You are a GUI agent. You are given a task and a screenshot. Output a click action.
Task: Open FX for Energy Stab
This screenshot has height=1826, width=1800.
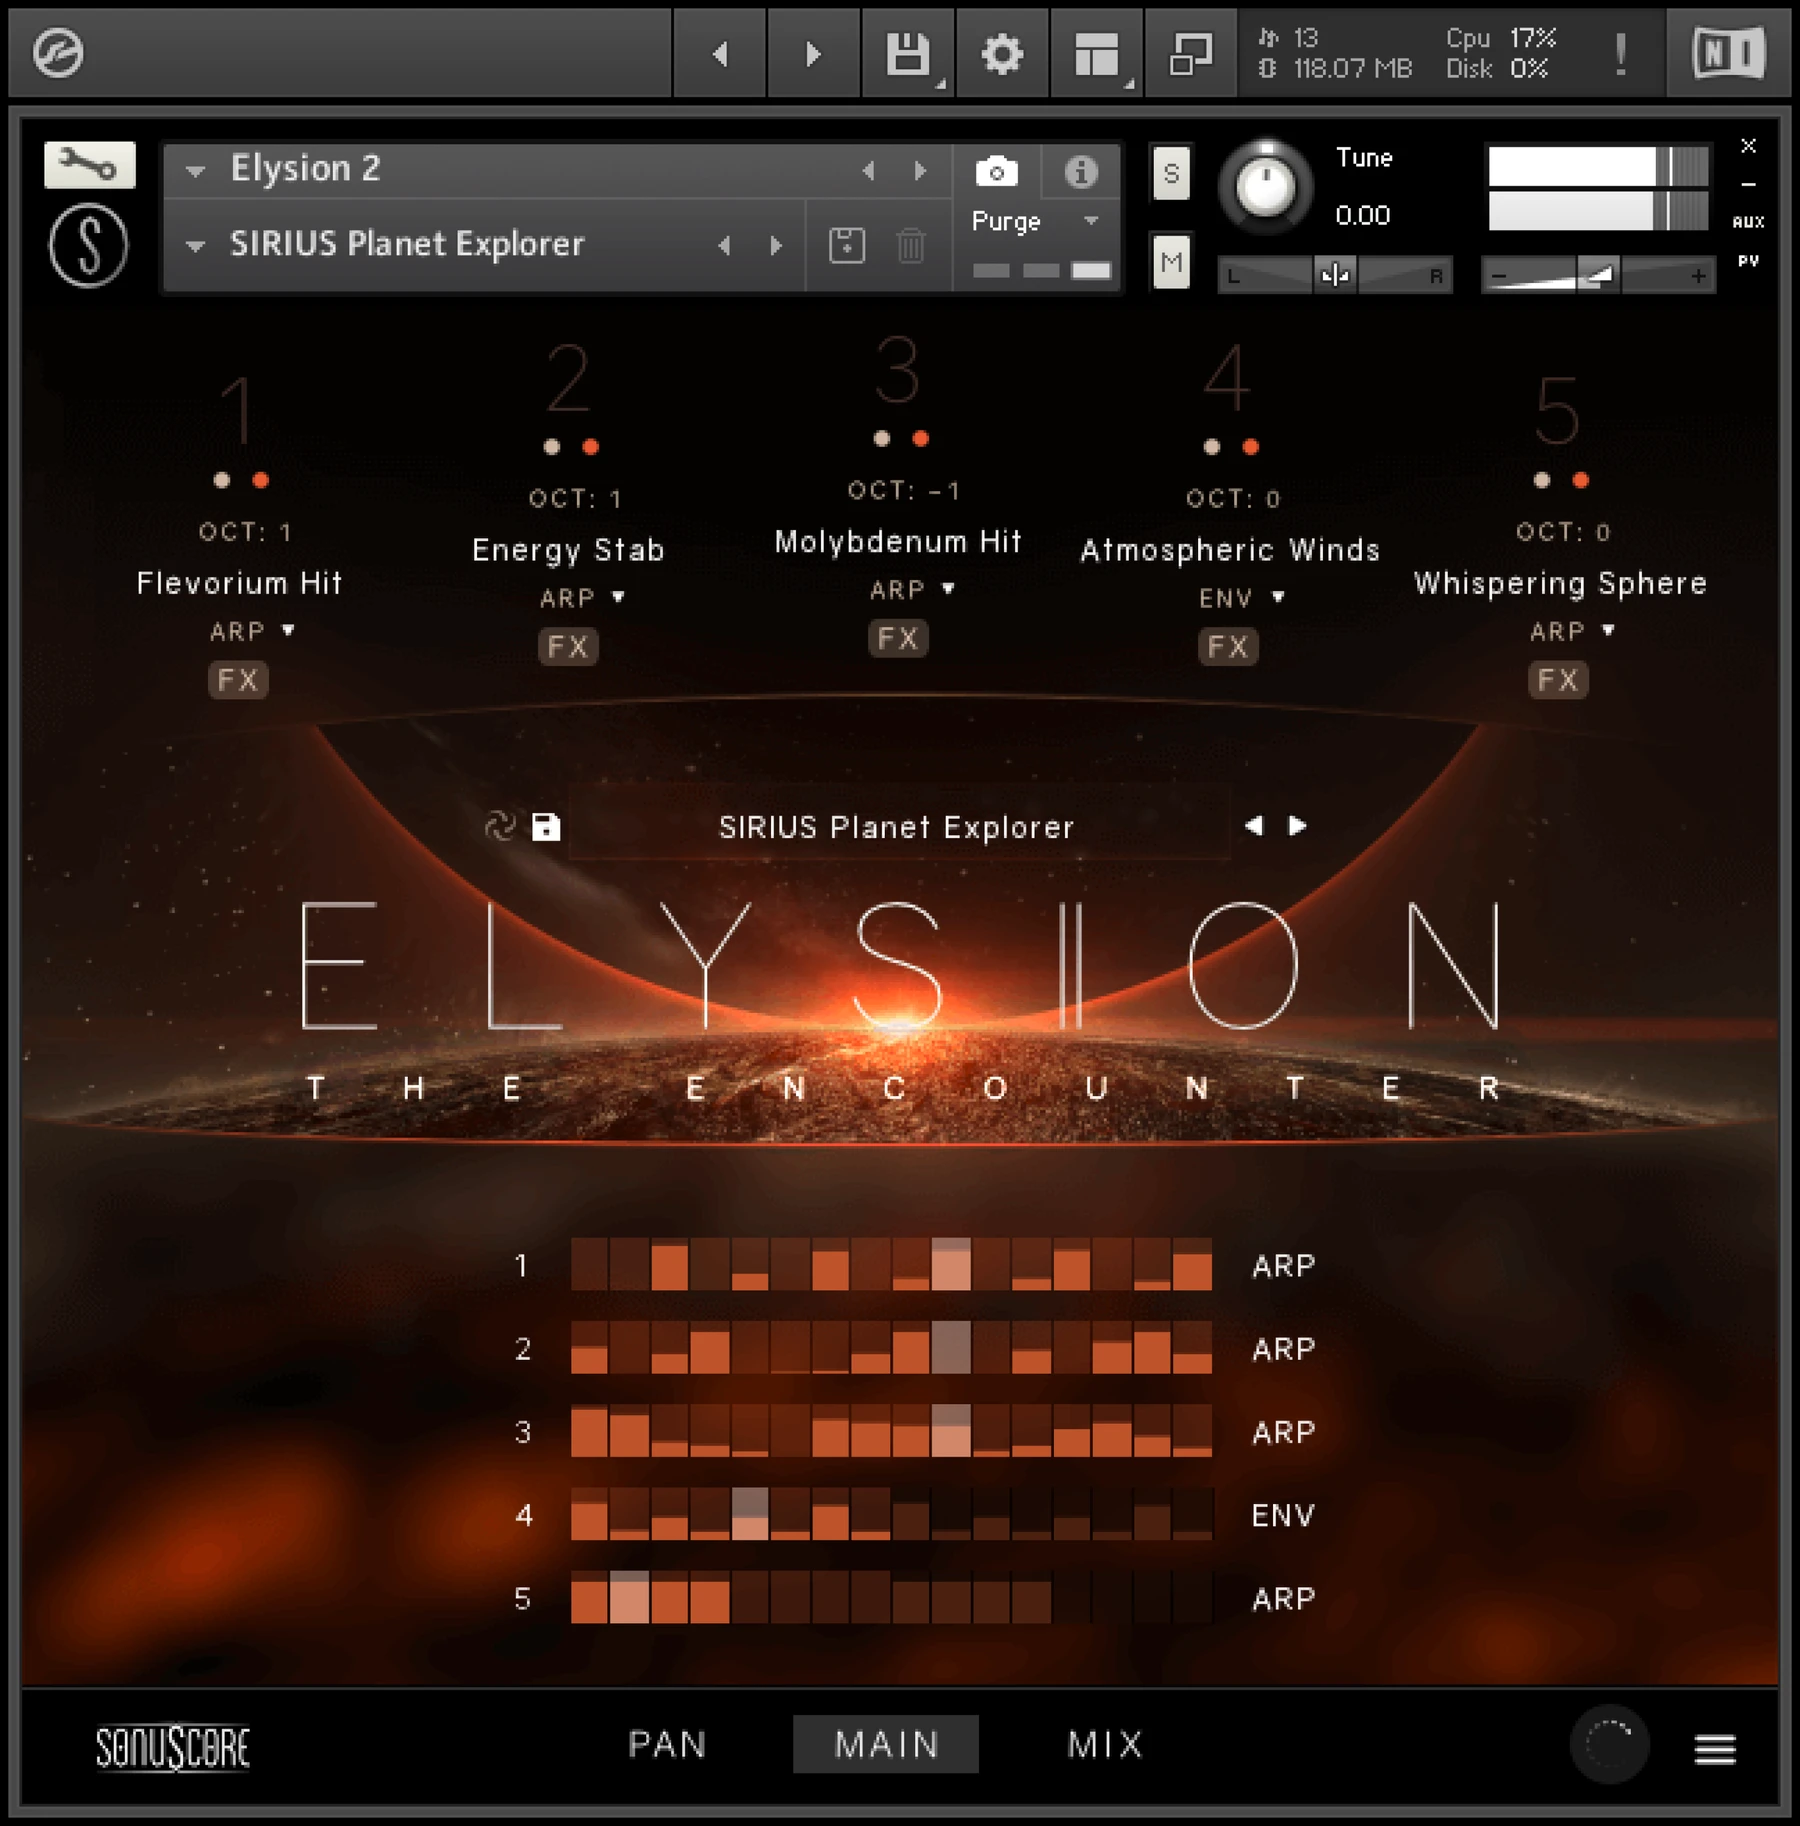(568, 646)
